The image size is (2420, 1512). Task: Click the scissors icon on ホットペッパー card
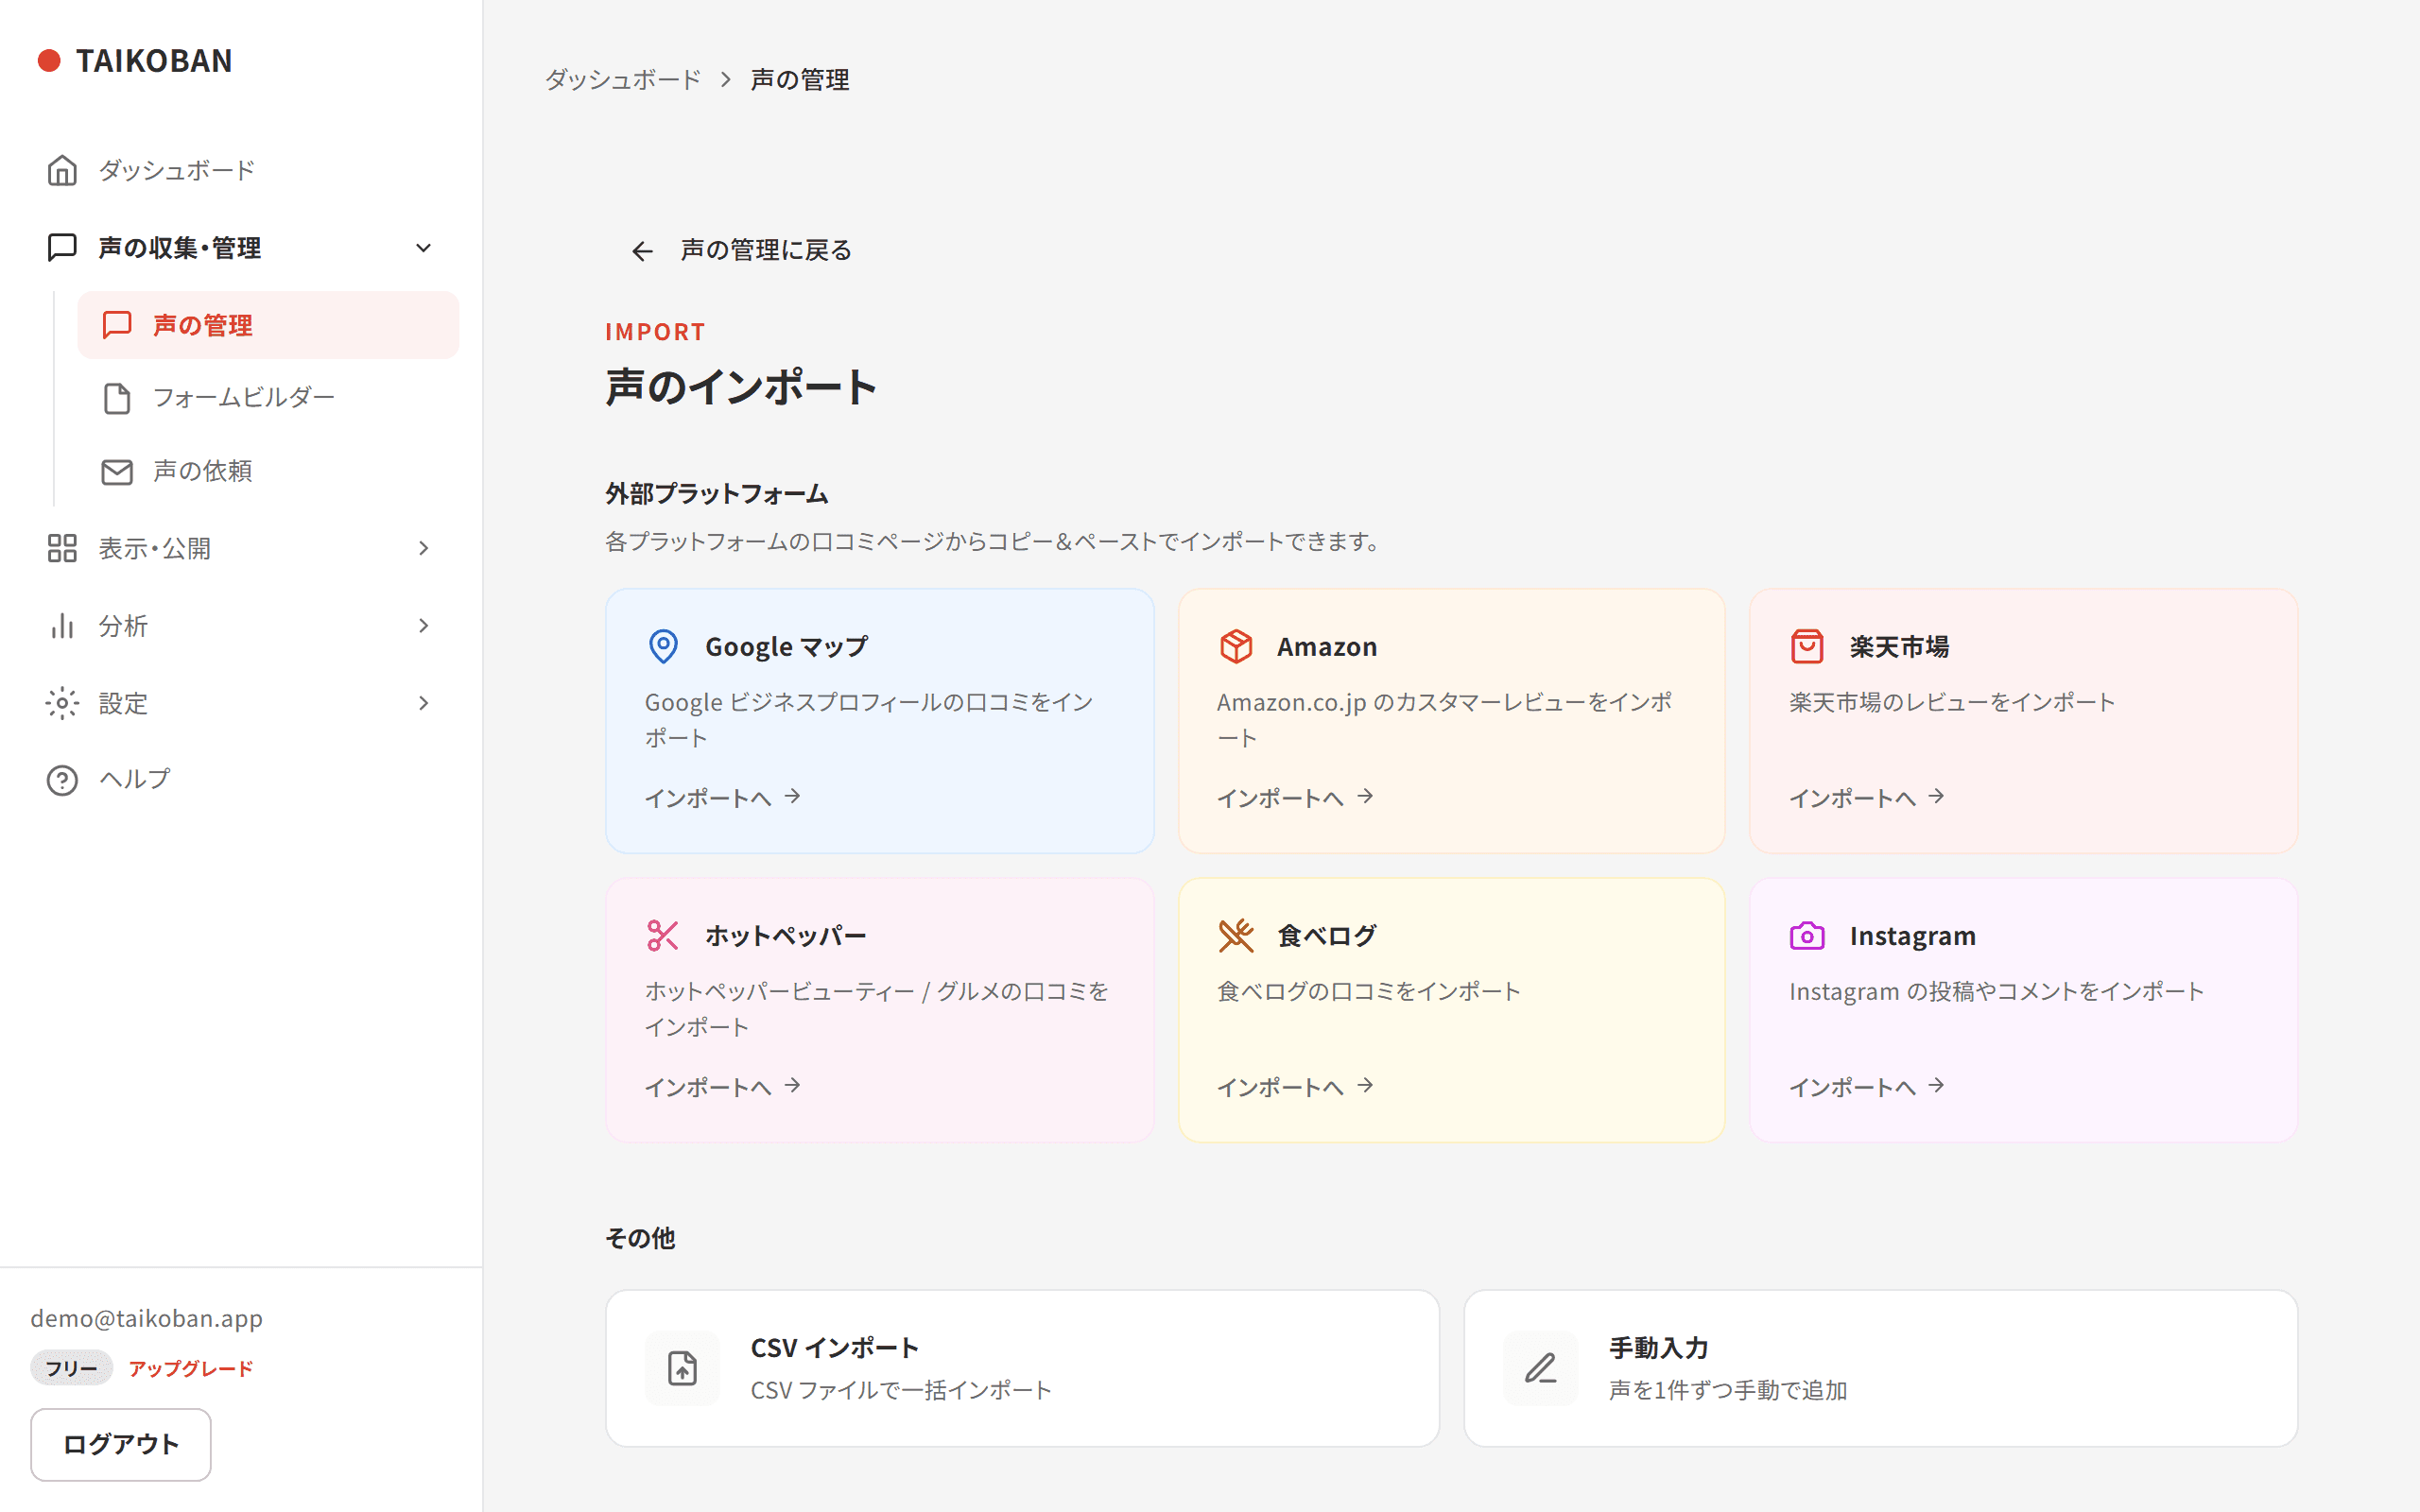tap(663, 935)
